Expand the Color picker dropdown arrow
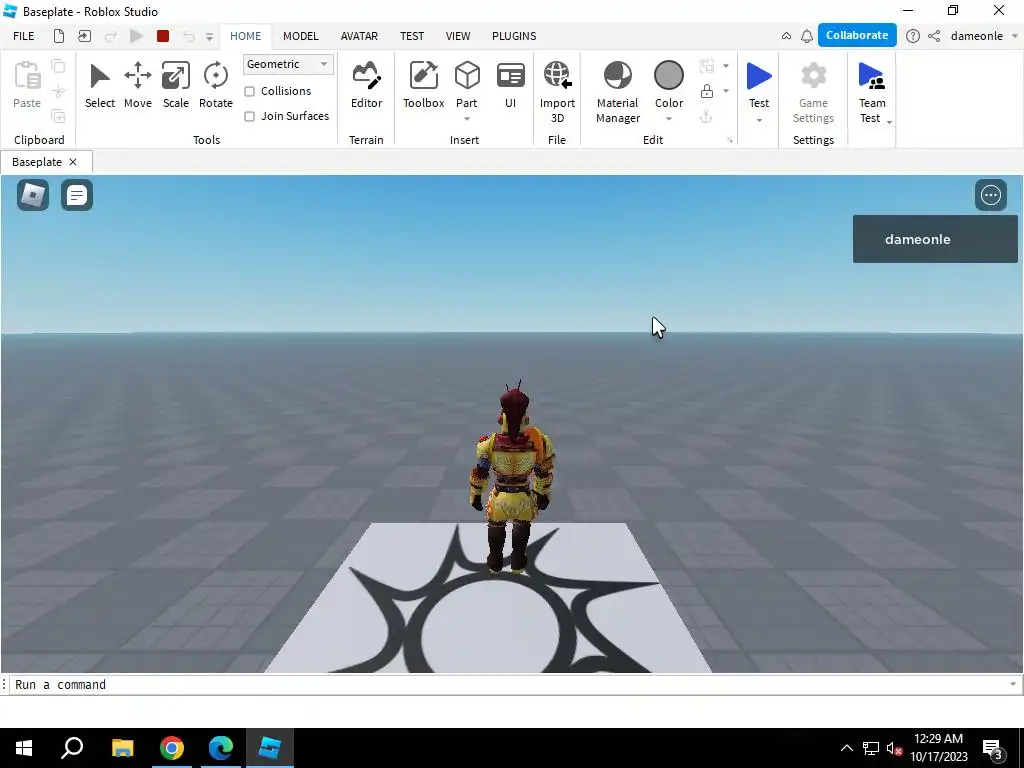 pyautogui.click(x=669, y=119)
